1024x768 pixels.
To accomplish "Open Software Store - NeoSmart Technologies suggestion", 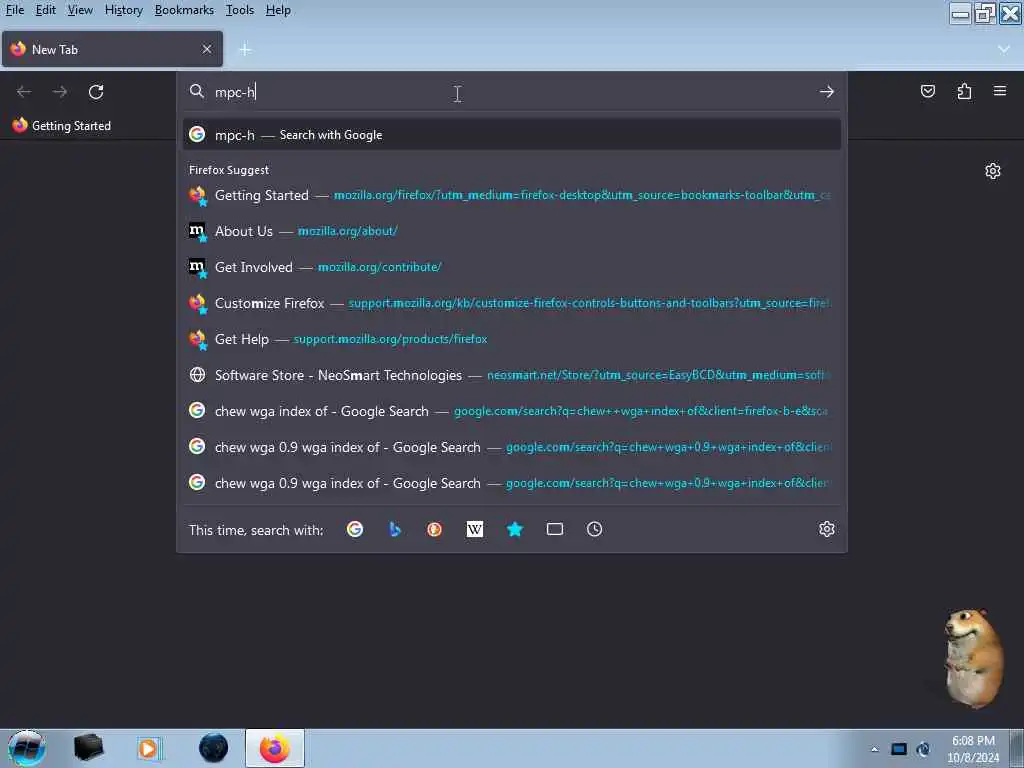I will [x=512, y=375].
